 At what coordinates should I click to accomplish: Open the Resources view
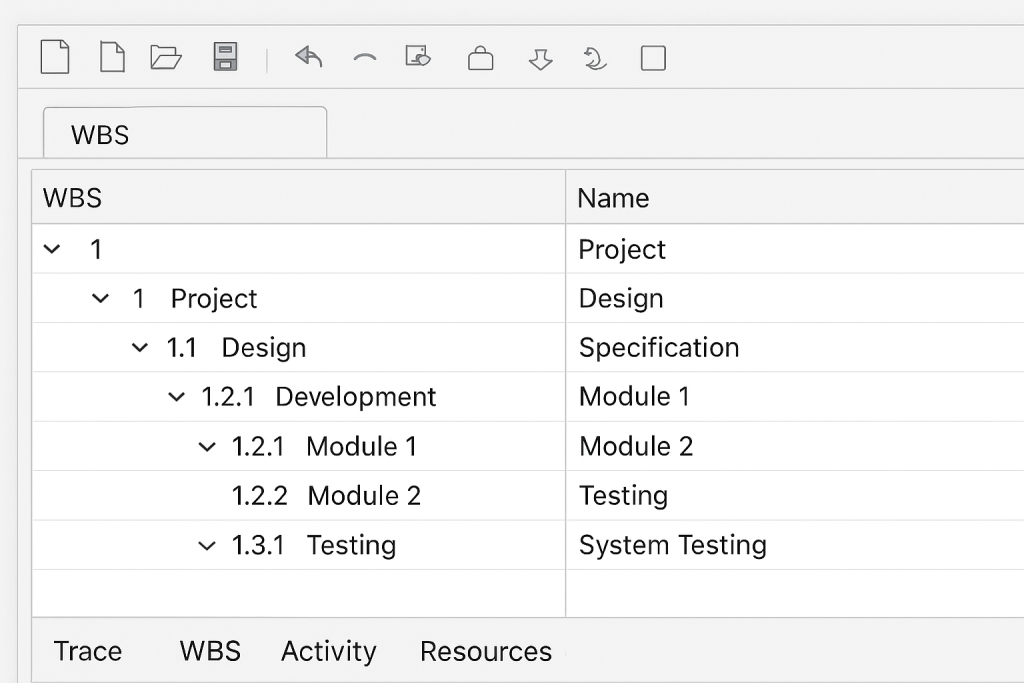485,651
